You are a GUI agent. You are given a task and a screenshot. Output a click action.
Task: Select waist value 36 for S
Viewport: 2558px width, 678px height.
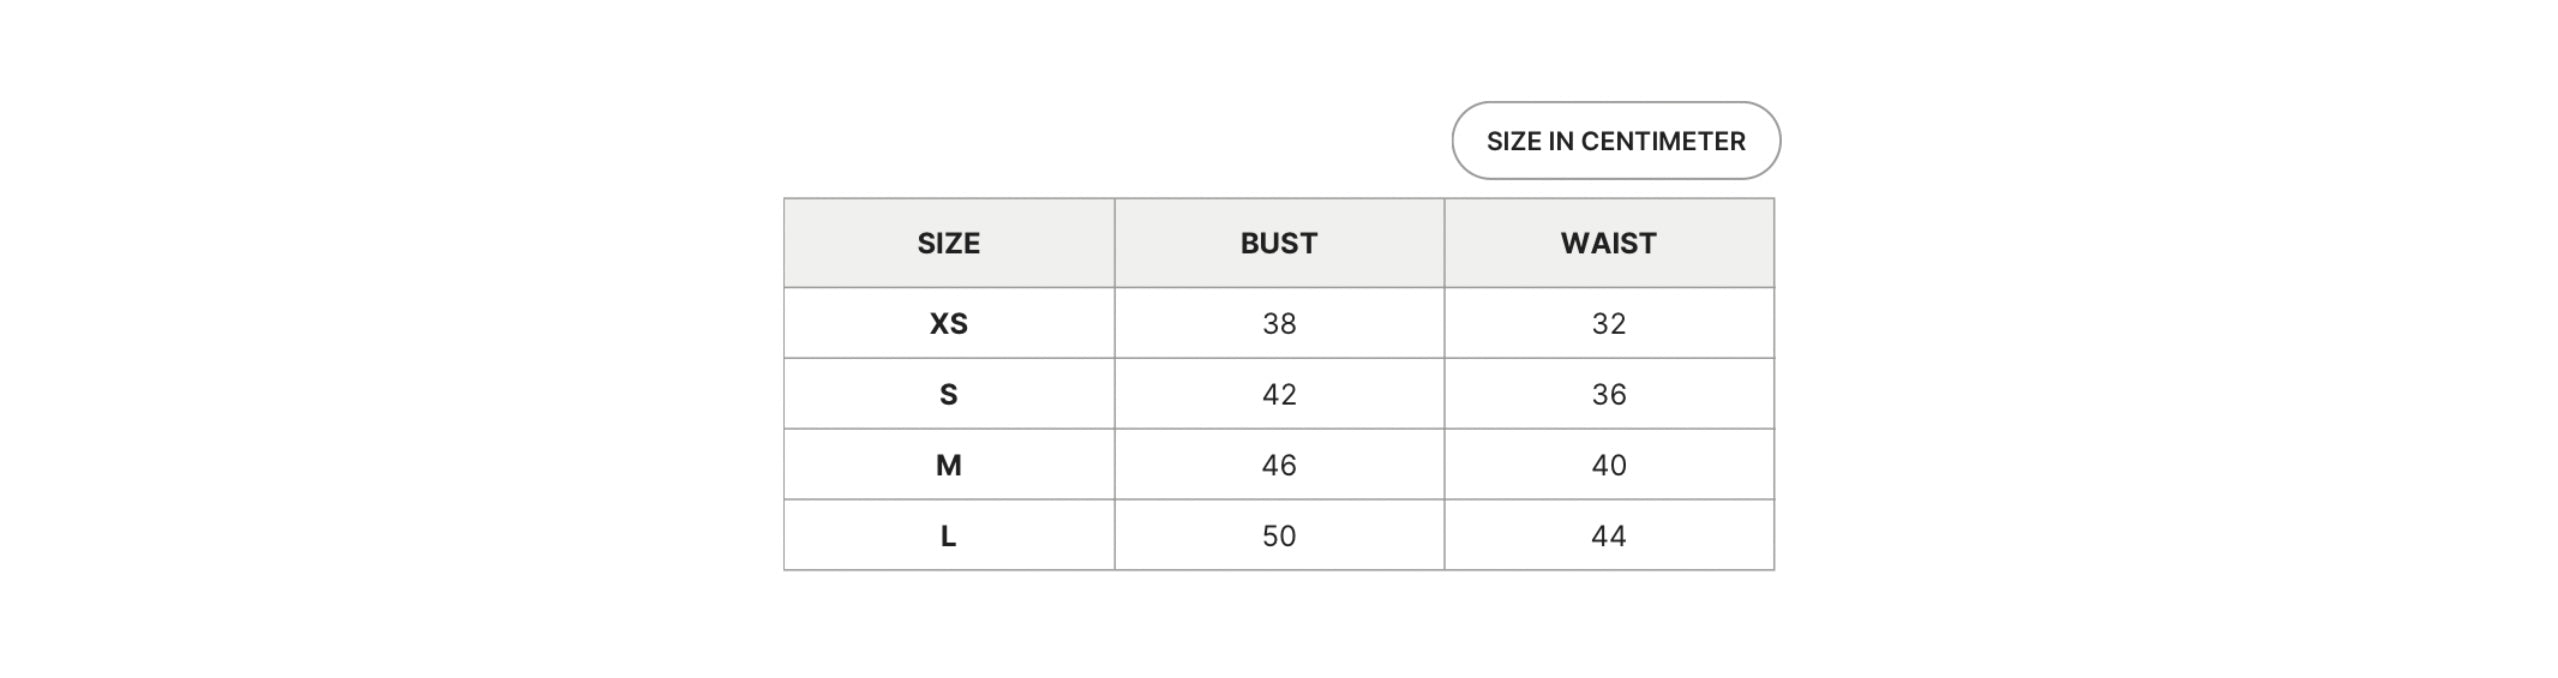pos(1609,394)
